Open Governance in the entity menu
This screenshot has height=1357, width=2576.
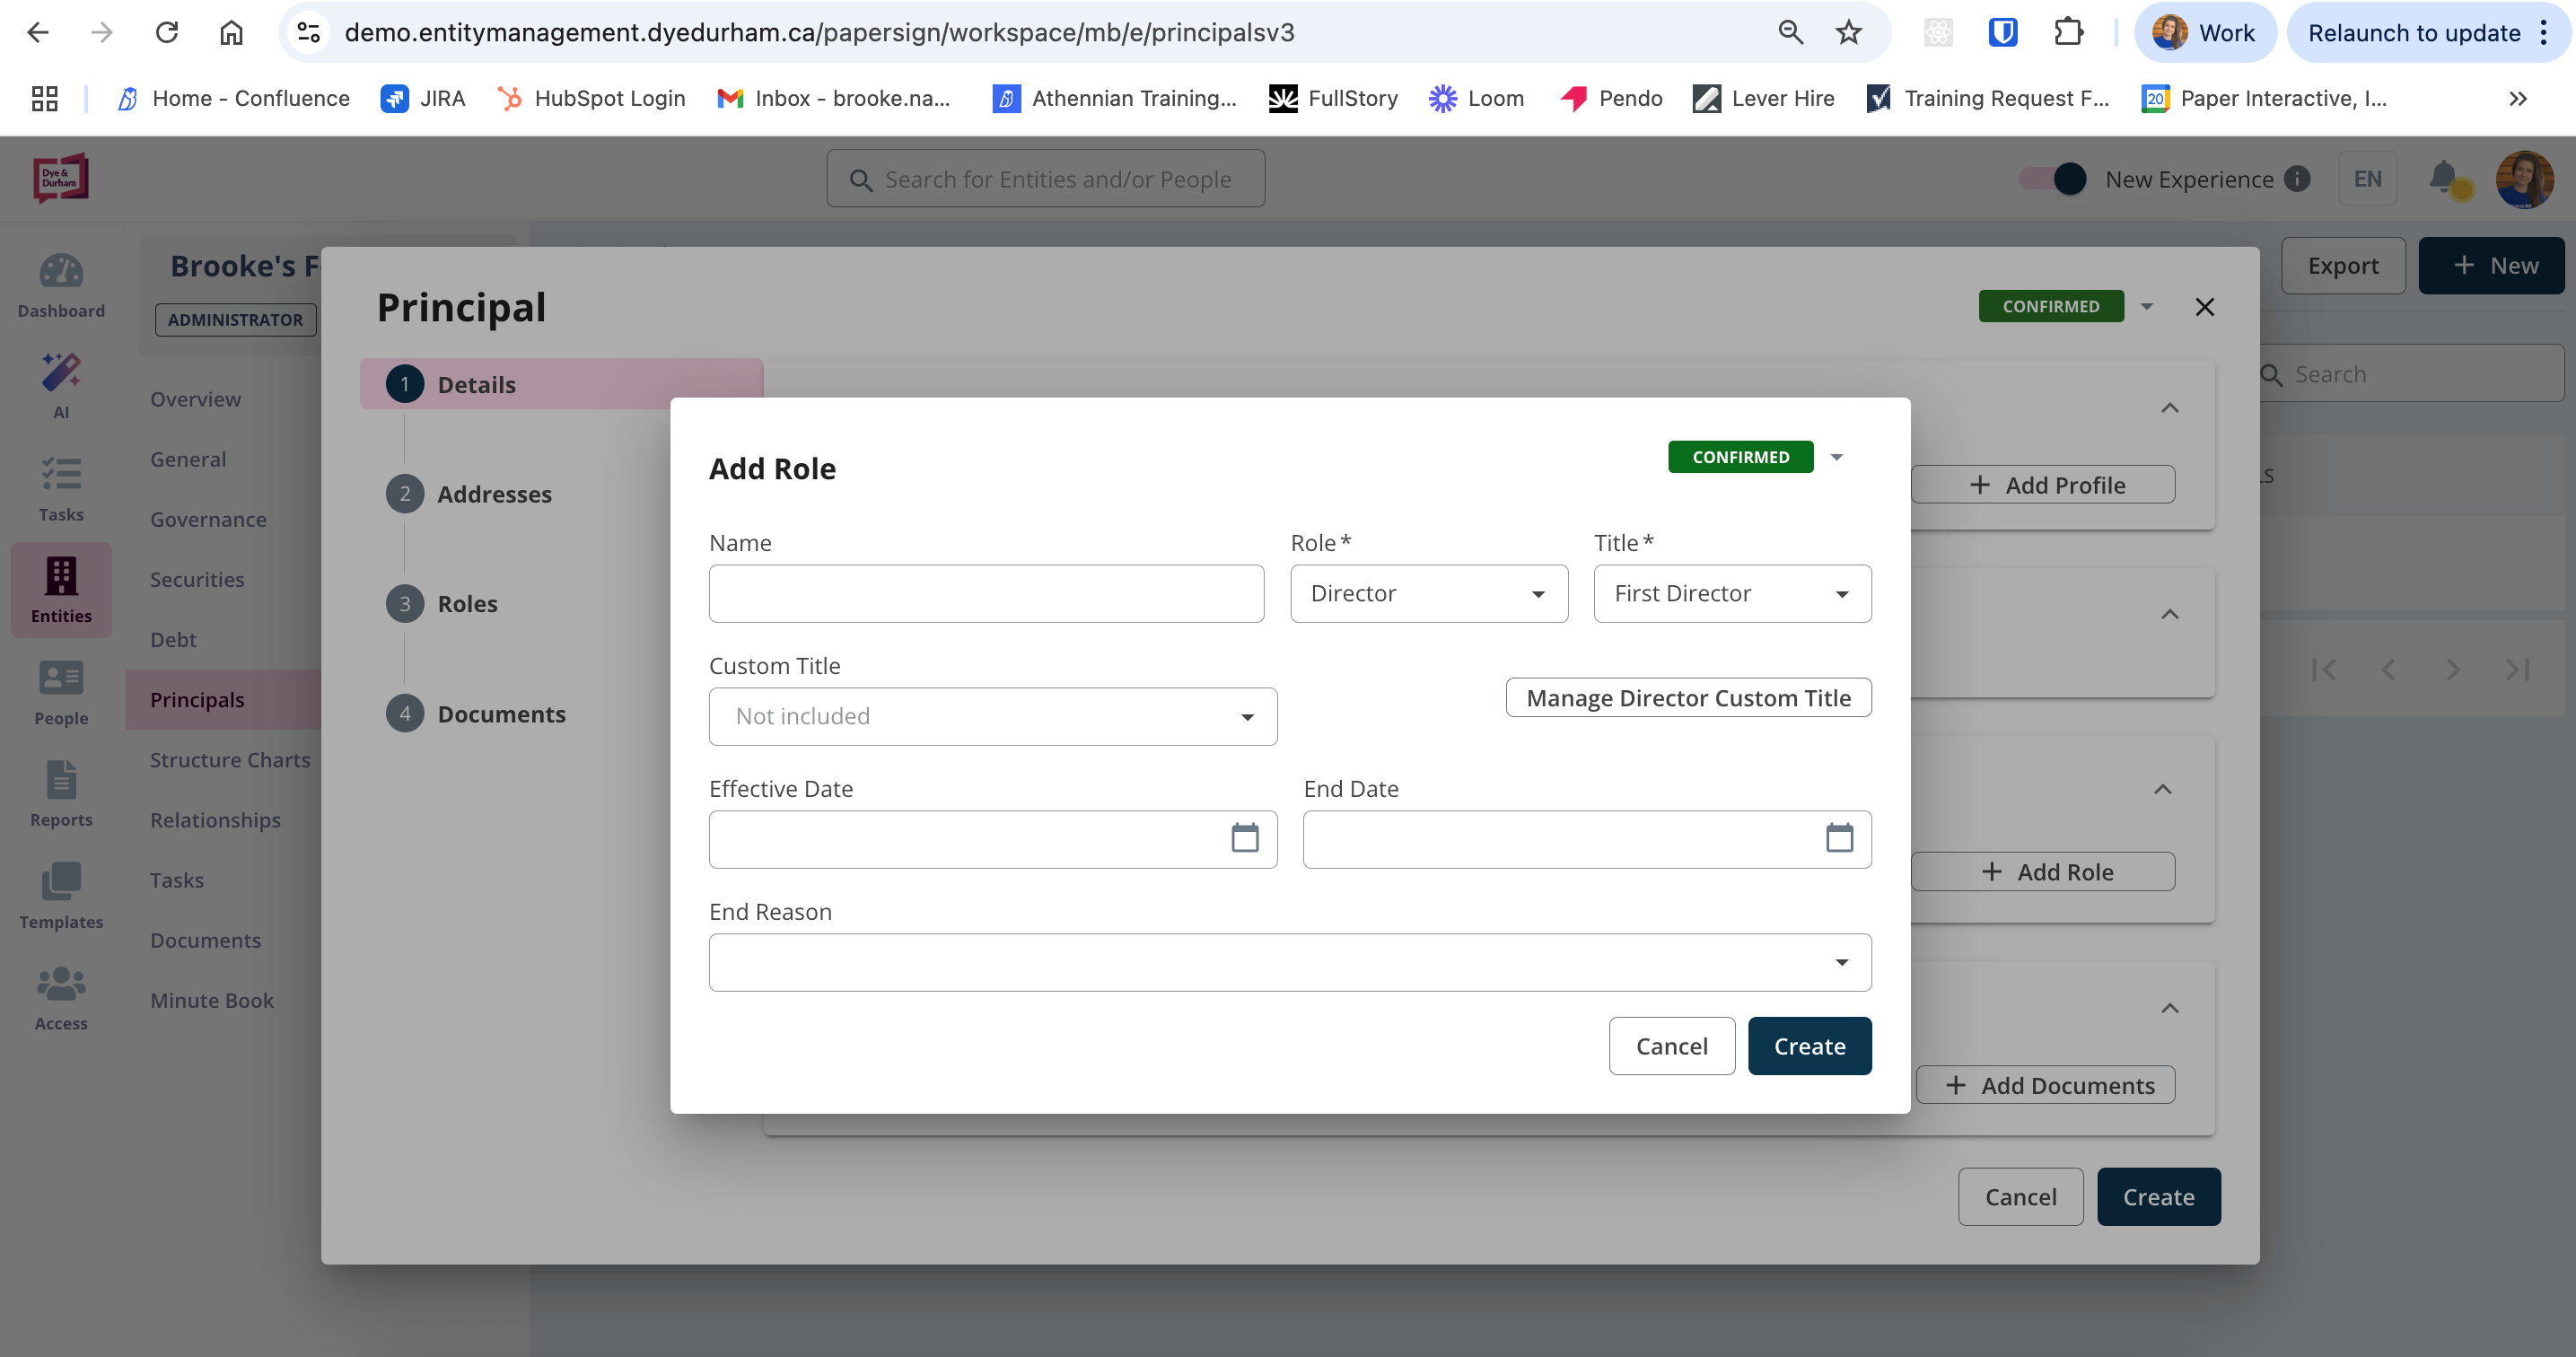[208, 519]
